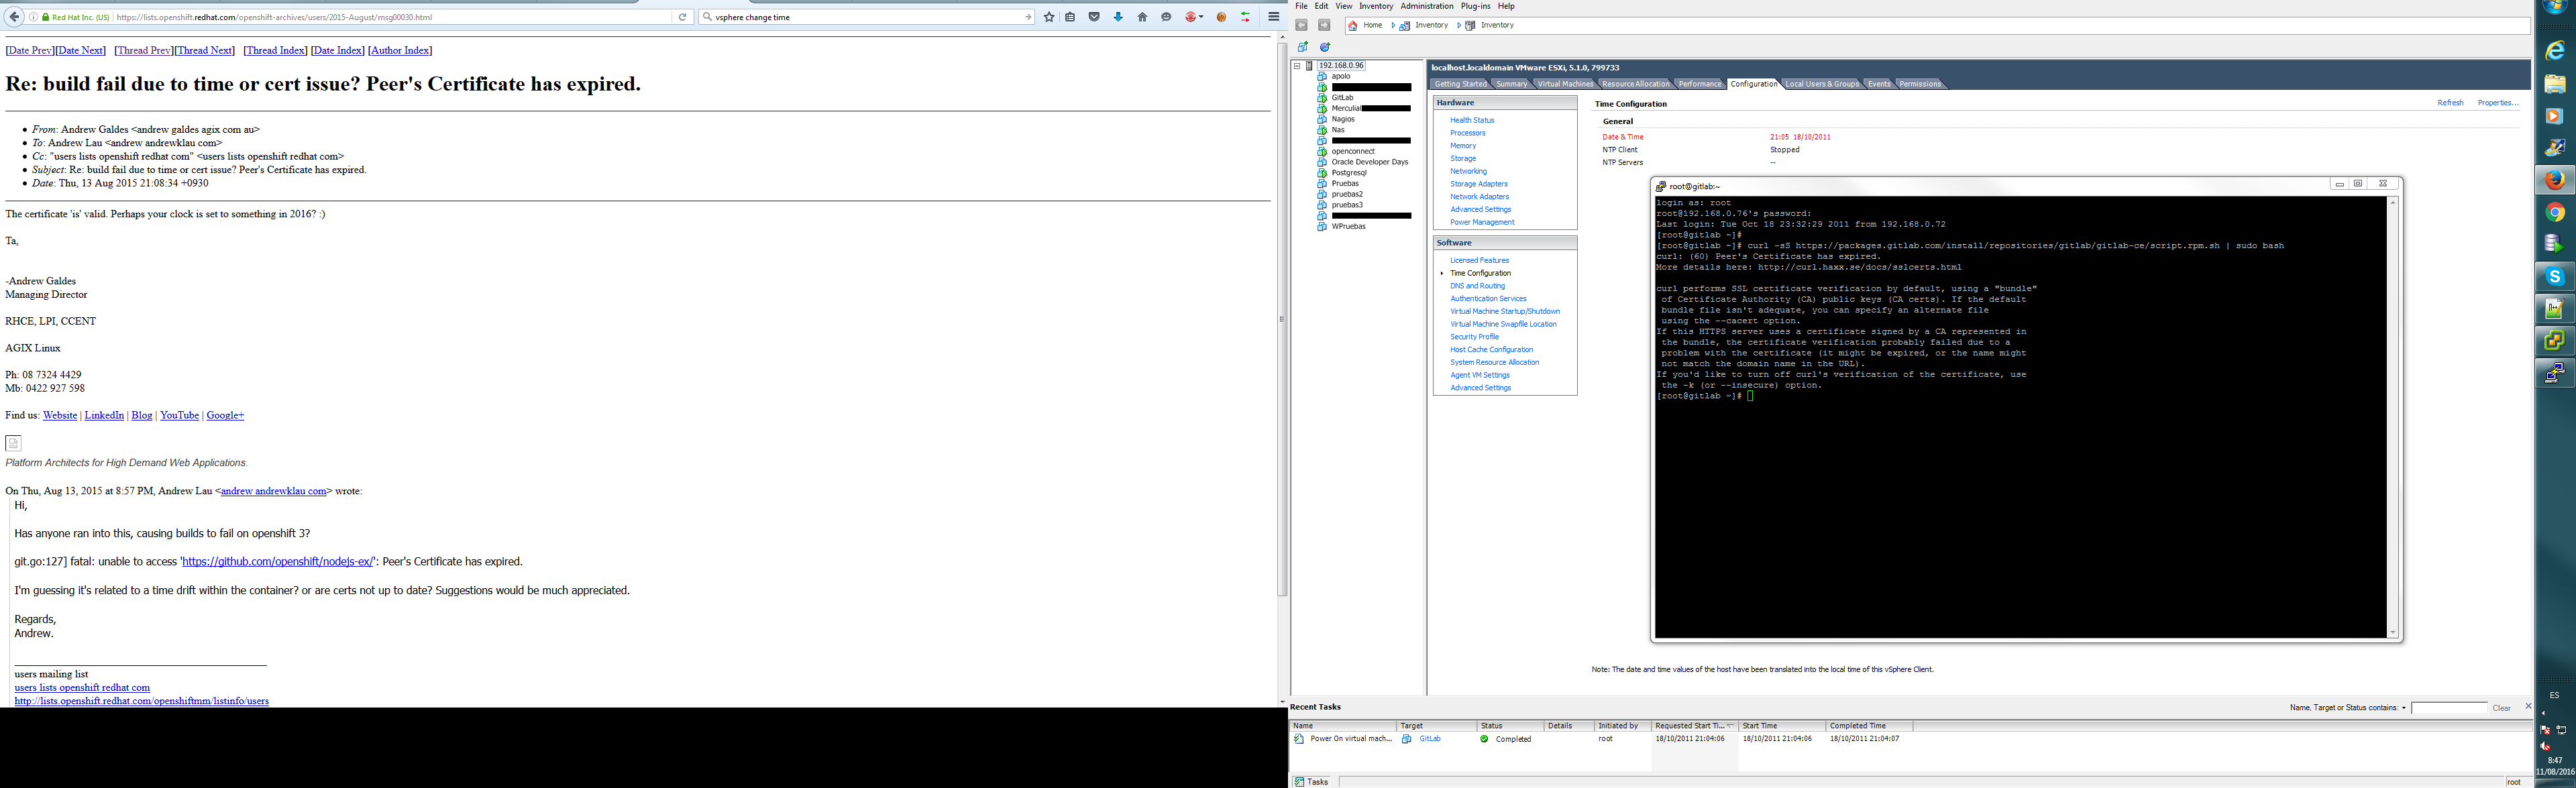Create new resource pool toolbar icon
This screenshot has height=788, width=2576.
tap(1325, 47)
